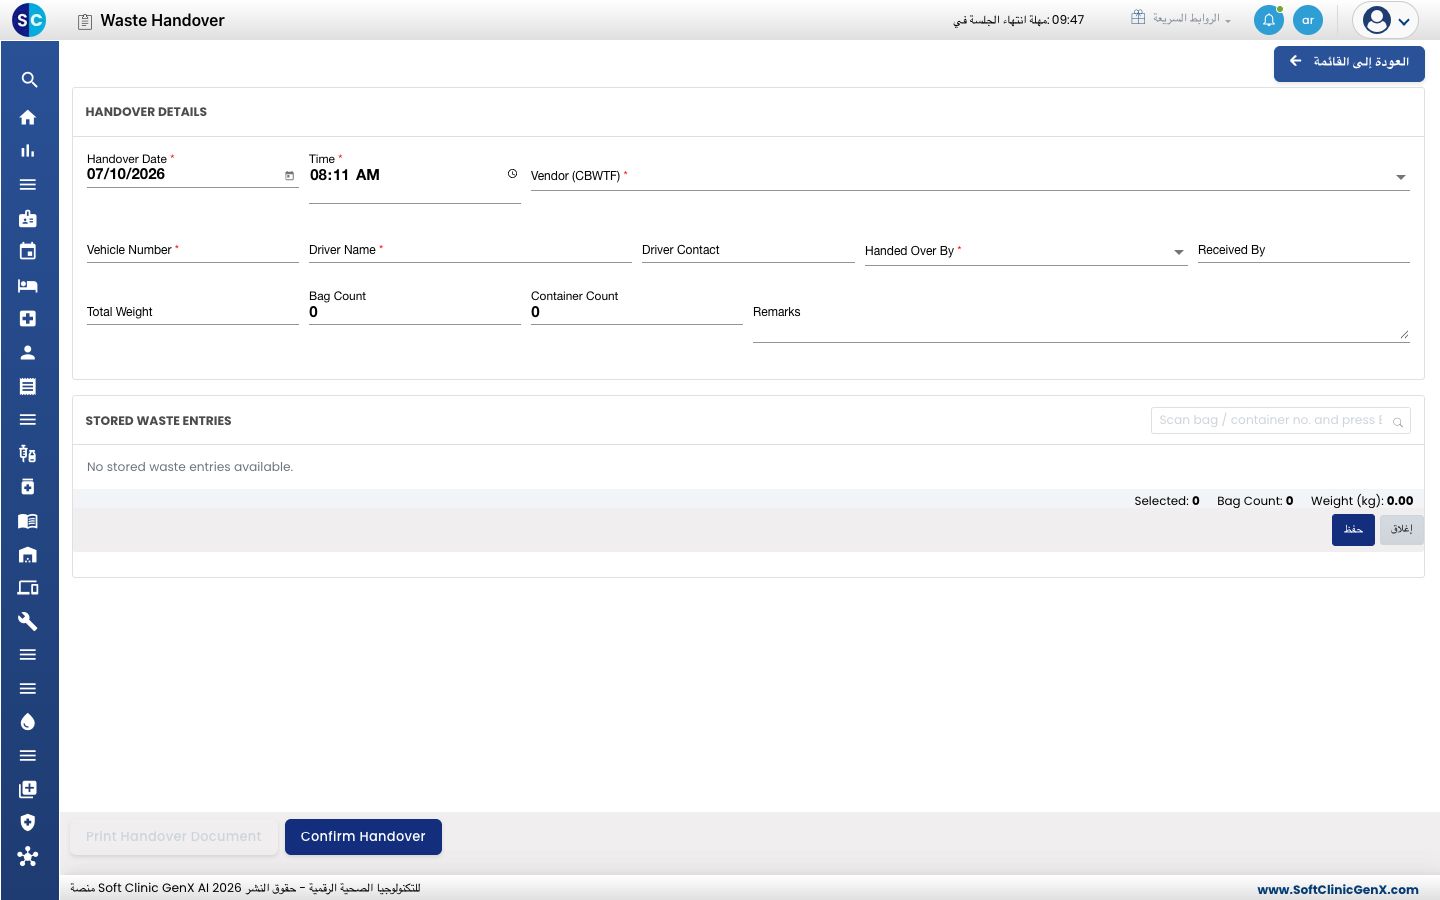The height and width of the screenshot is (900, 1440).
Task: Click the wrench maintenance icon in sidebar
Action: click(x=28, y=621)
